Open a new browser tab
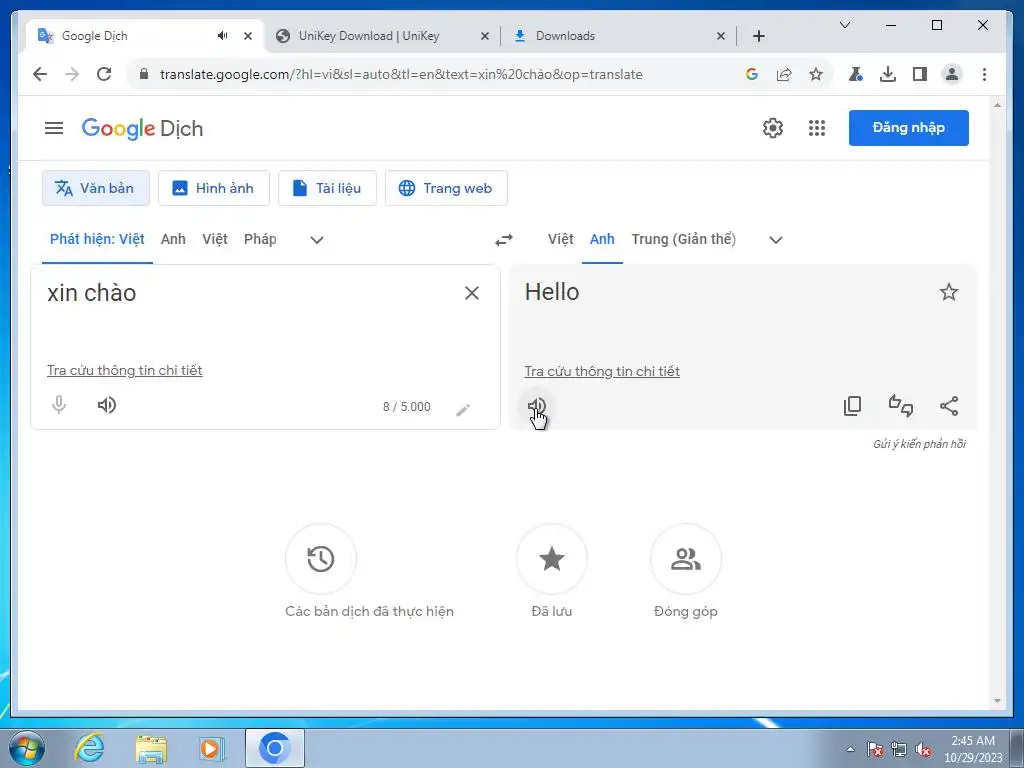The image size is (1024, 768). point(758,36)
